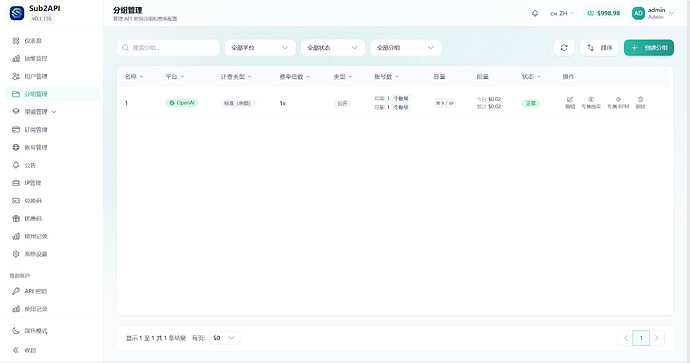Open the 全部状态 status filter dropdown
Viewport: 690px width, 363px height.
333,48
